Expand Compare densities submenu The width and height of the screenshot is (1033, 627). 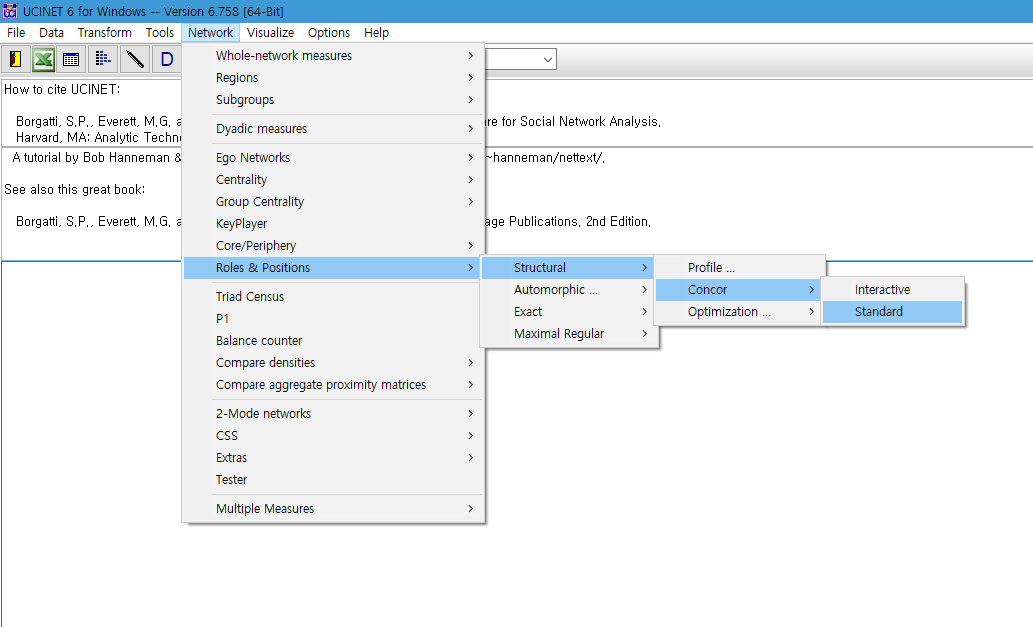pyautogui.click(x=333, y=363)
